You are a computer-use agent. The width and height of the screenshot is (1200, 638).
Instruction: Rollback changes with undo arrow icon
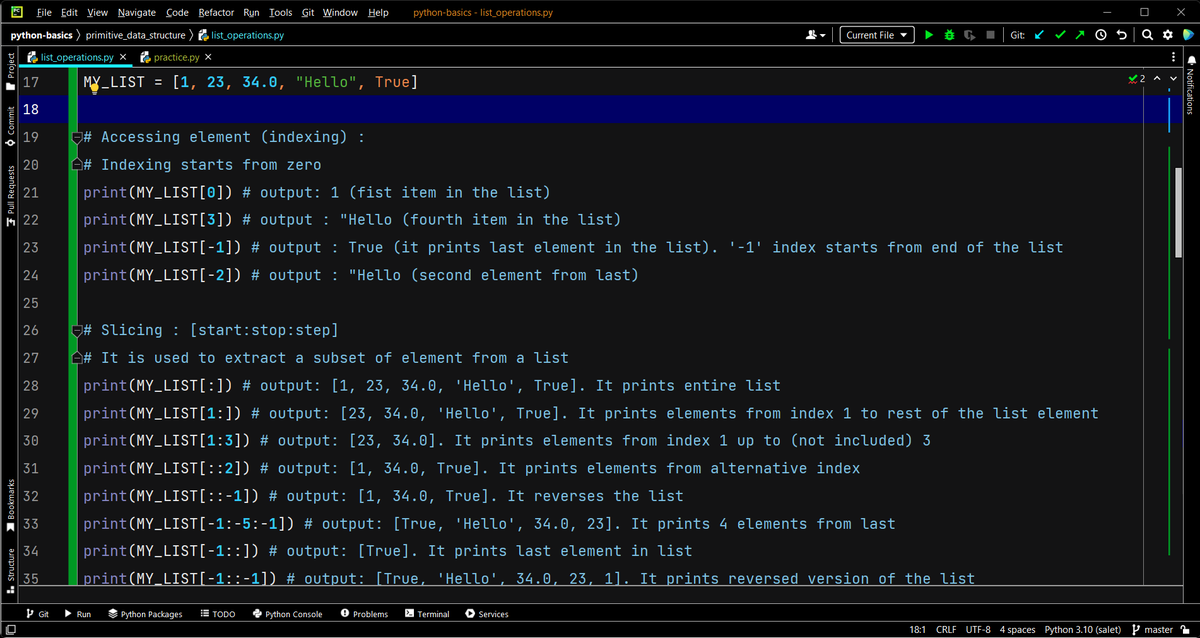point(1122,35)
